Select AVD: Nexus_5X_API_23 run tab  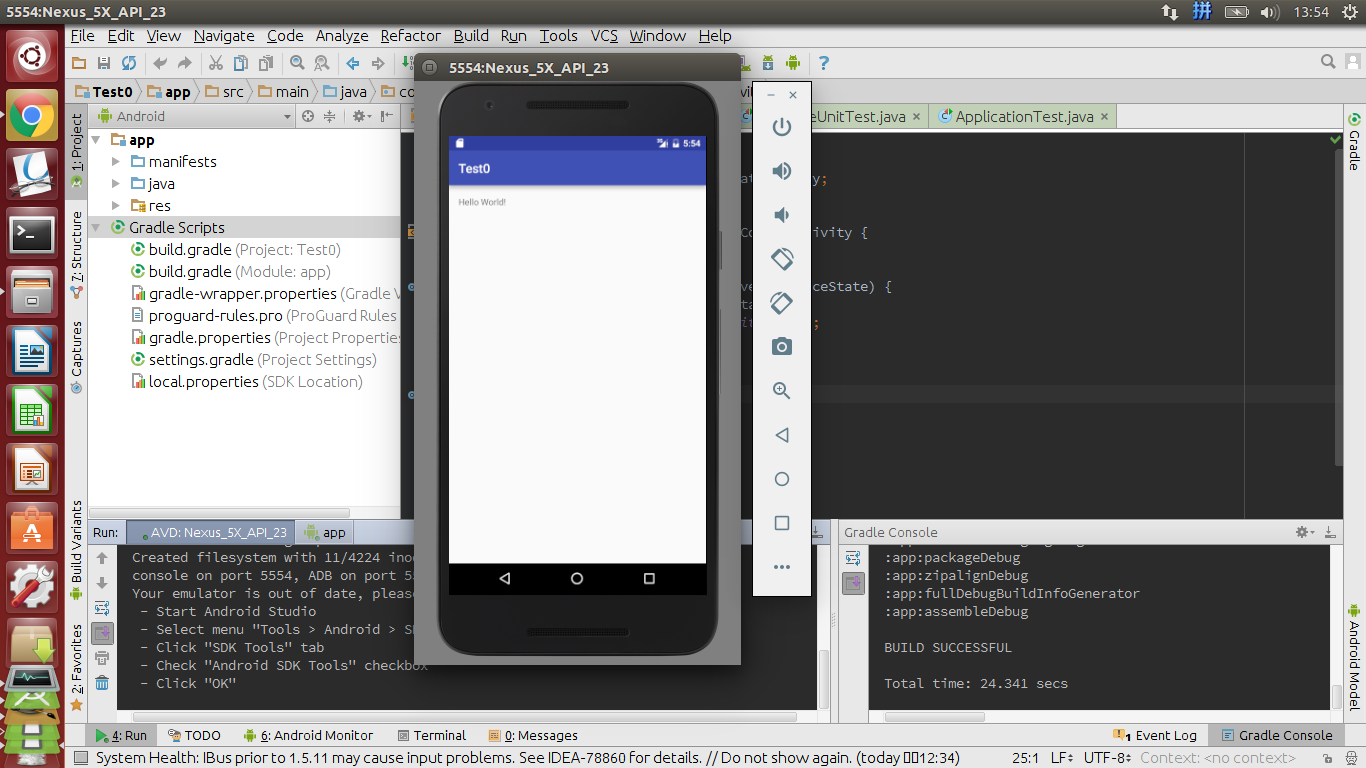(x=213, y=533)
